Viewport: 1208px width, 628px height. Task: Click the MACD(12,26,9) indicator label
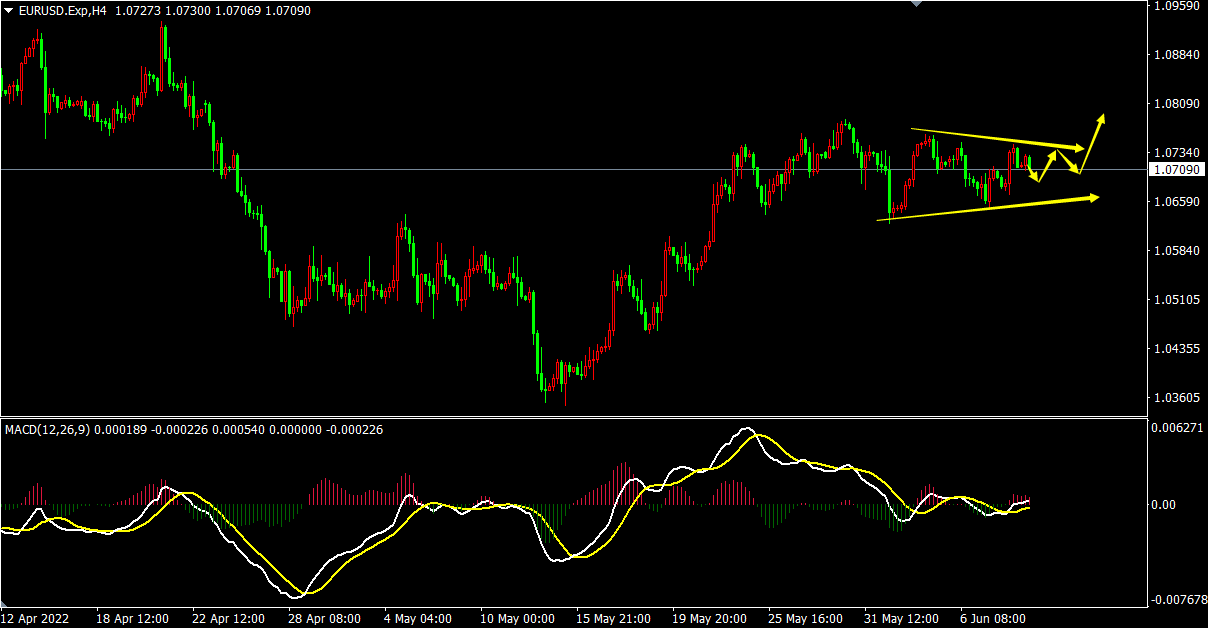(x=48, y=430)
